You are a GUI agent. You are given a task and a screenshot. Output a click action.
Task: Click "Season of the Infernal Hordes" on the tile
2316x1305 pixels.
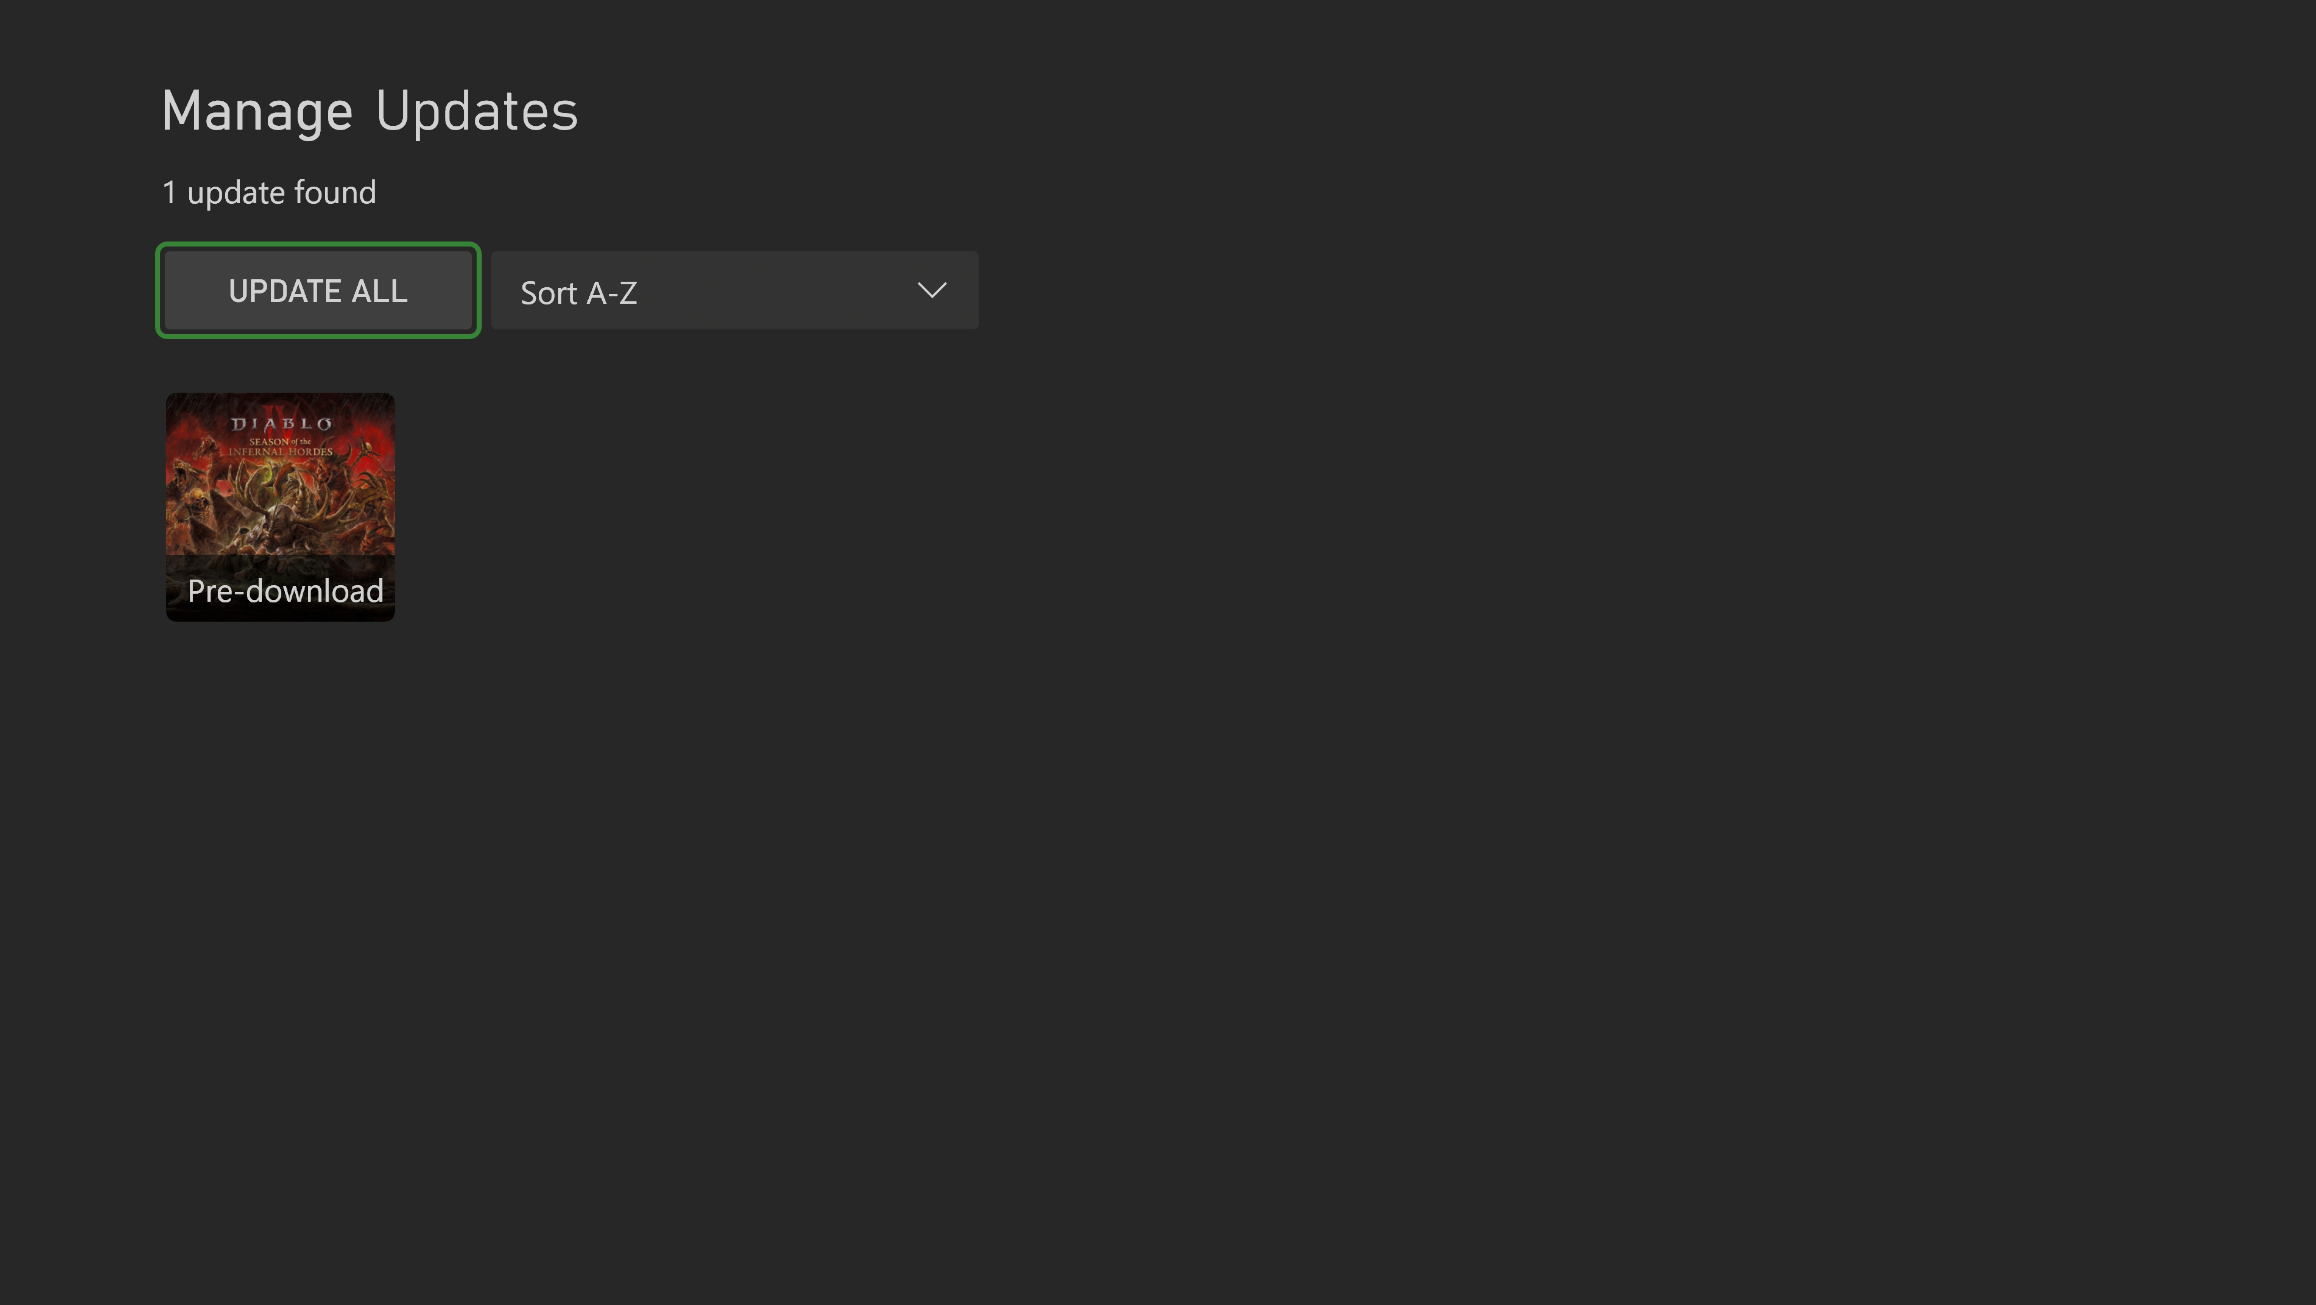pos(281,446)
